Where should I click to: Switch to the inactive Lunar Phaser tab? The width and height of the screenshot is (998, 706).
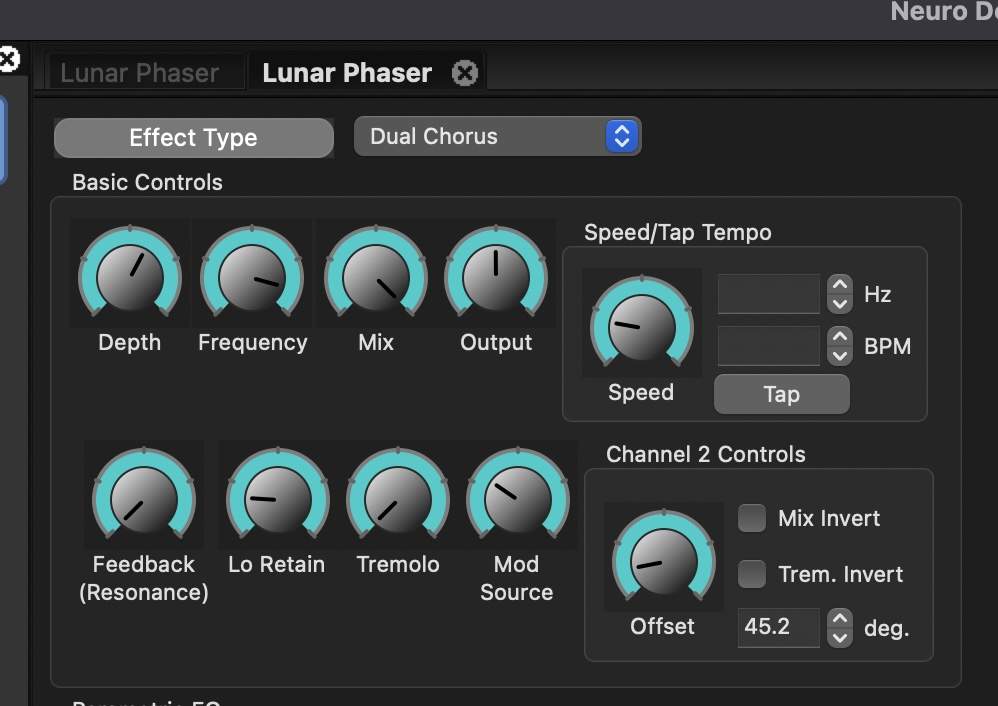140,73
